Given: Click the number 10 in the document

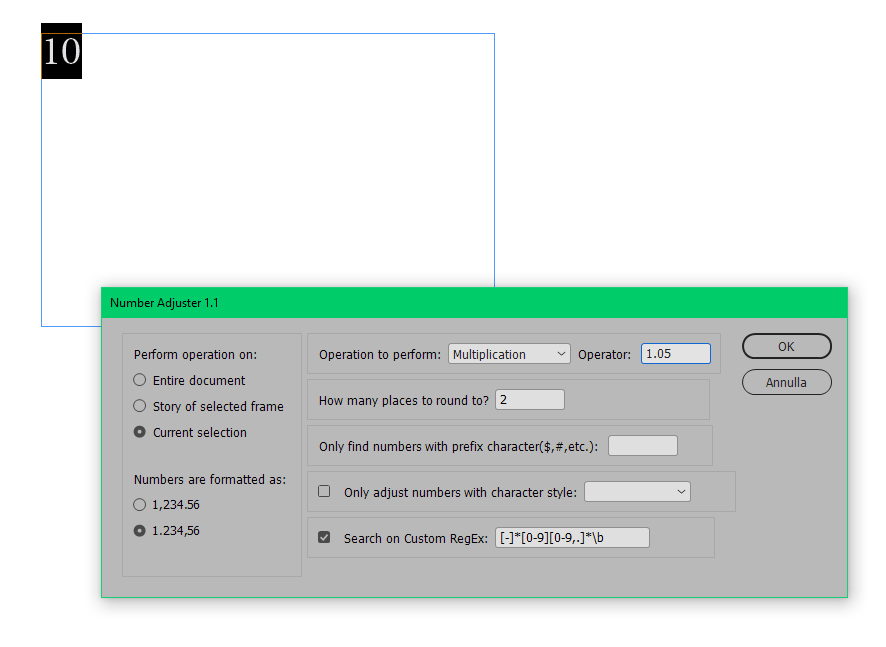Looking at the screenshot, I should point(61,52).
